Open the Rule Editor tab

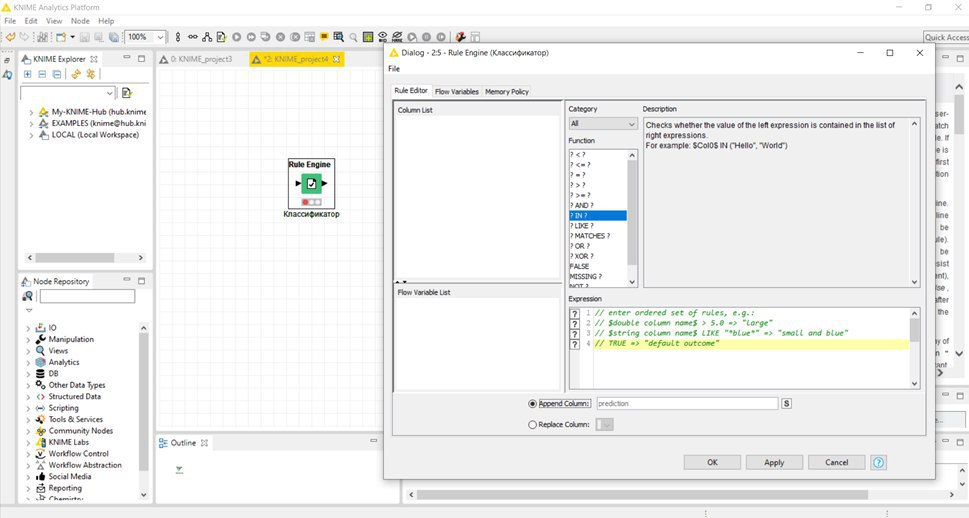click(x=411, y=90)
